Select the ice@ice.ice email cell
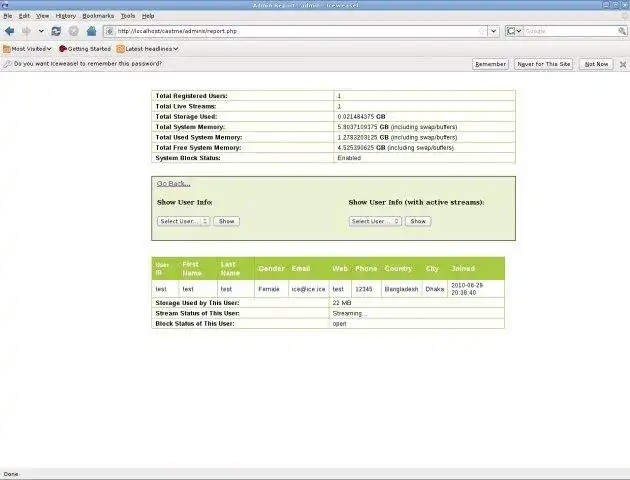 click(308, 289)
